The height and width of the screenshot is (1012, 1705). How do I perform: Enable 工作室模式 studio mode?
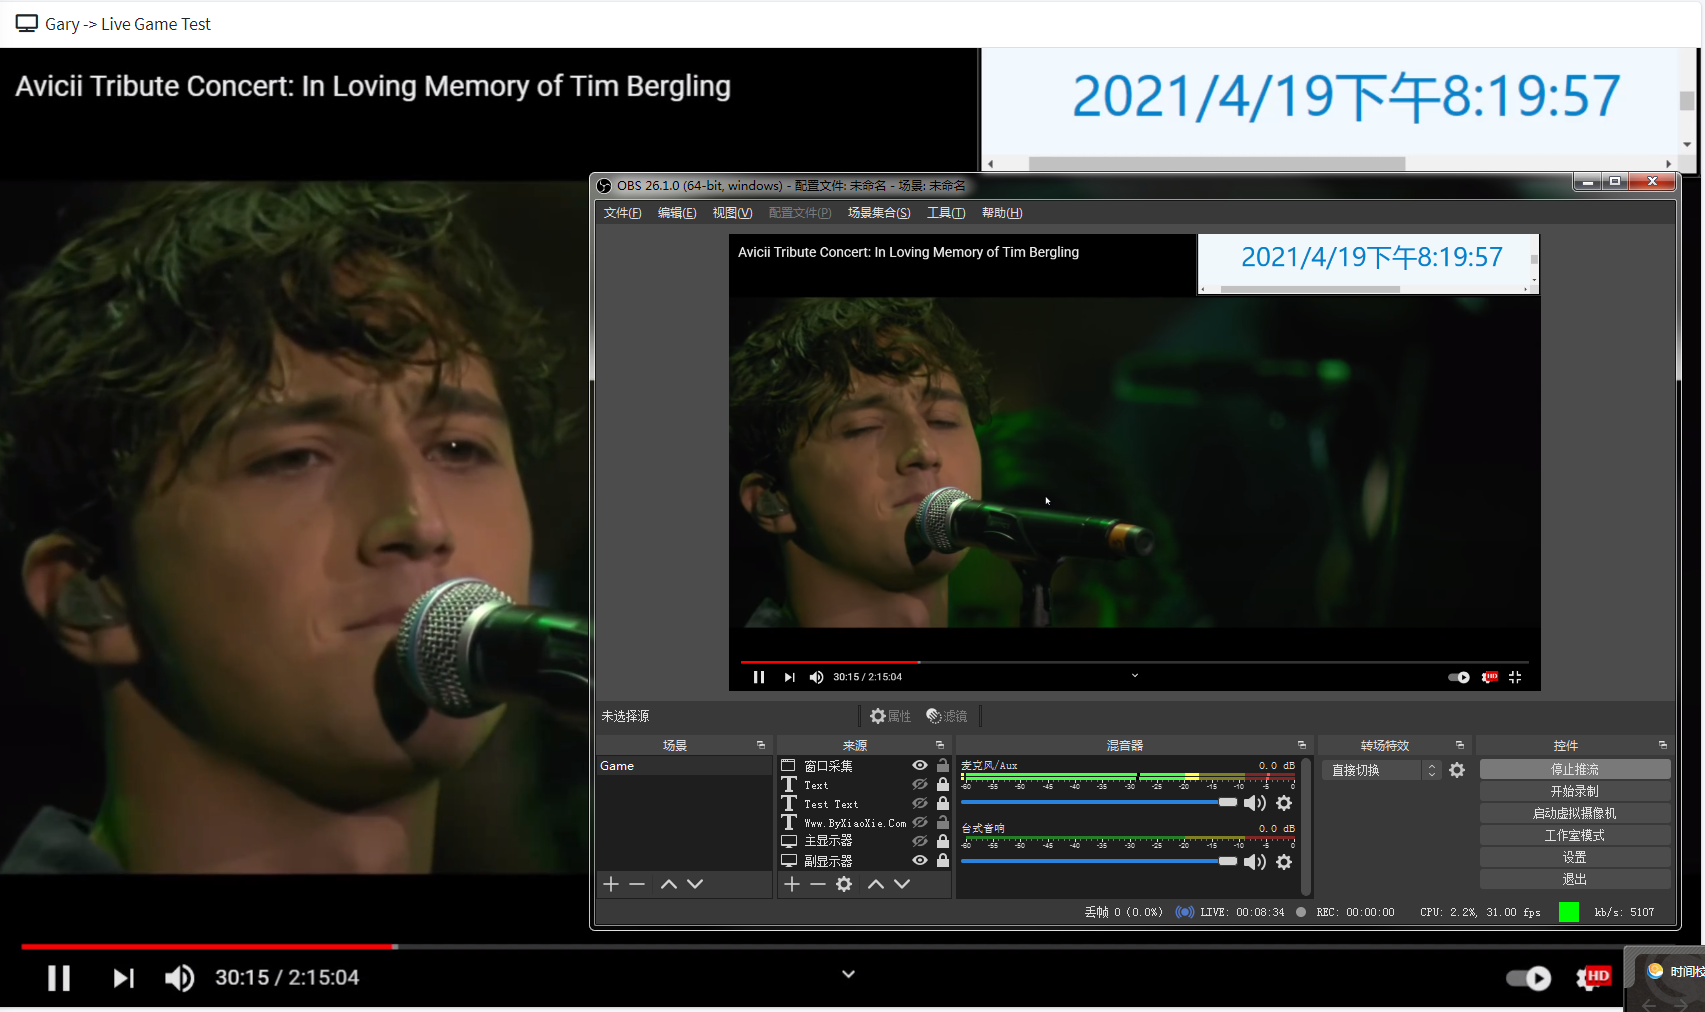(x=1575, y=835)
